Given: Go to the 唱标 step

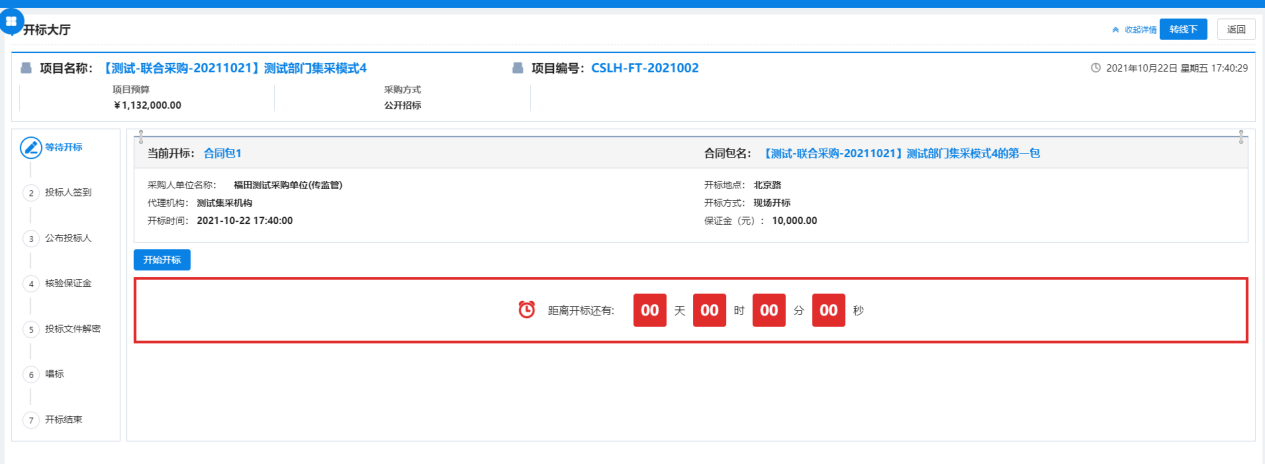Looking at the screenshot, I should coord(55,374).
